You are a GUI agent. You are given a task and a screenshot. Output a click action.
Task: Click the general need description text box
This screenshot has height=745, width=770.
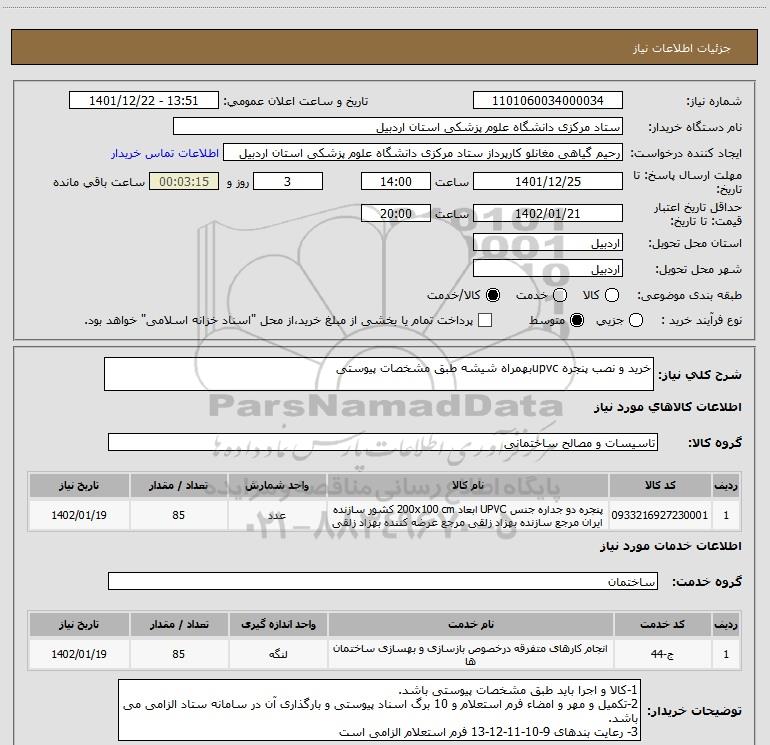379,374
